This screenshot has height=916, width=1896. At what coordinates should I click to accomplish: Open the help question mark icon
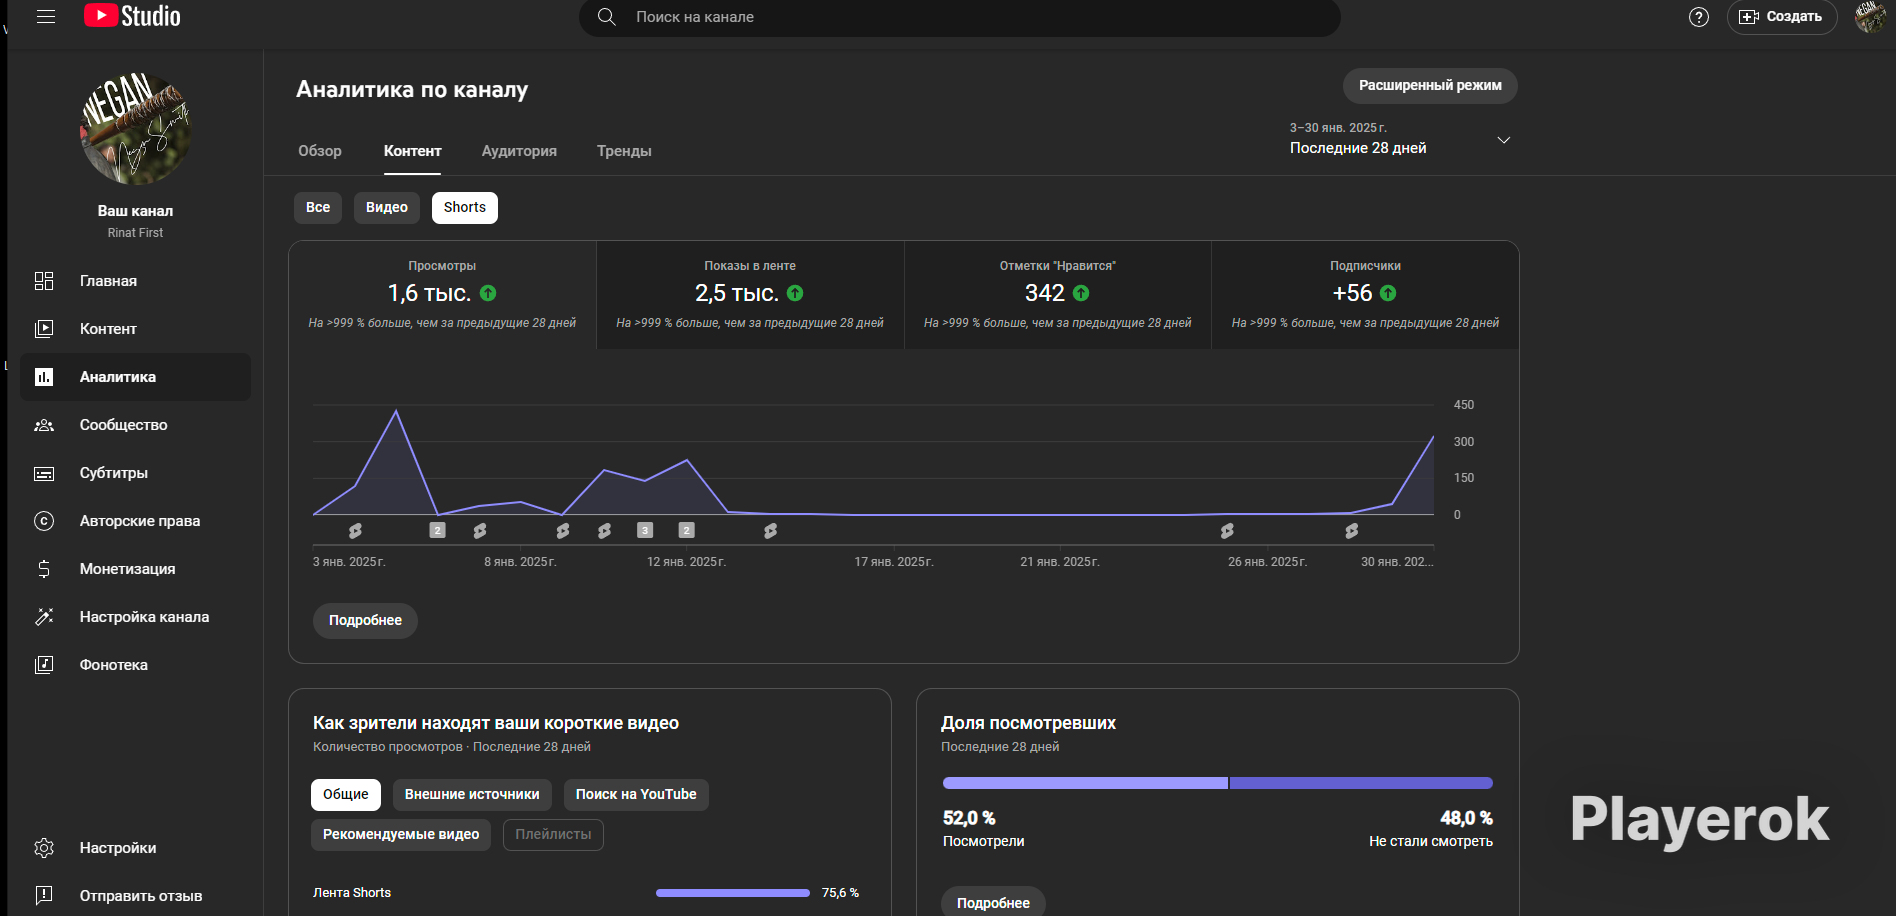[1698, 17]
